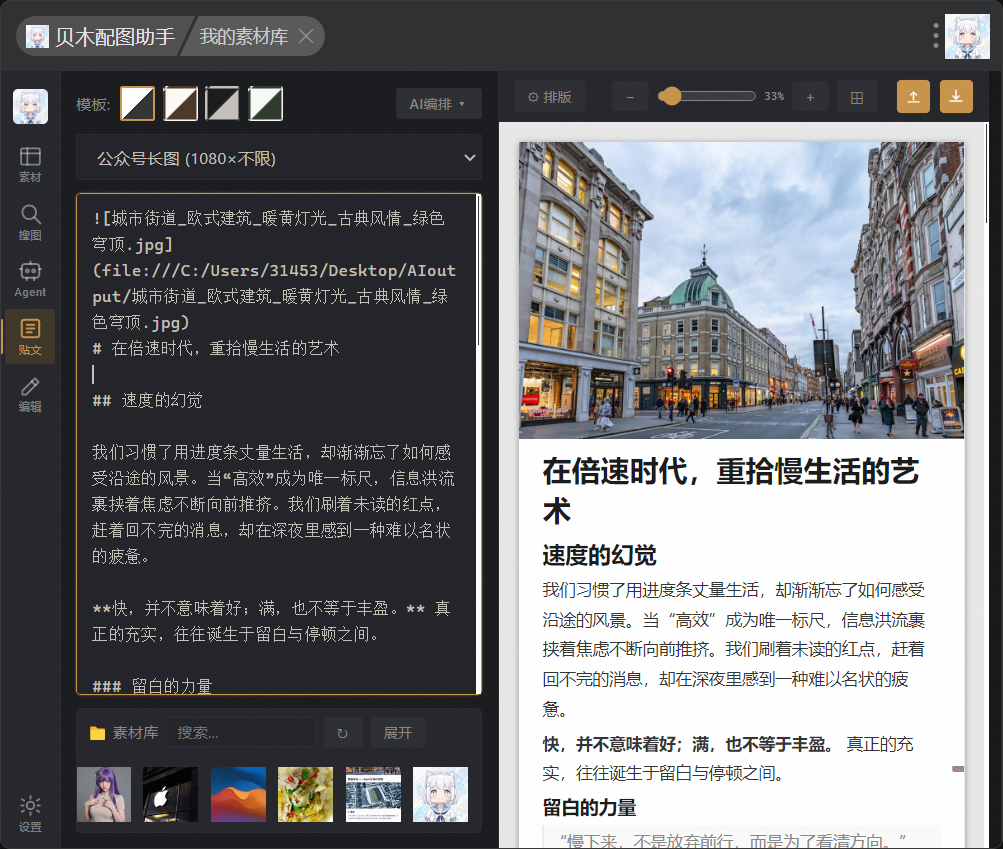Refresh the 素材库 list
The image size is (1003, 849).
click(x=343, y=733)
